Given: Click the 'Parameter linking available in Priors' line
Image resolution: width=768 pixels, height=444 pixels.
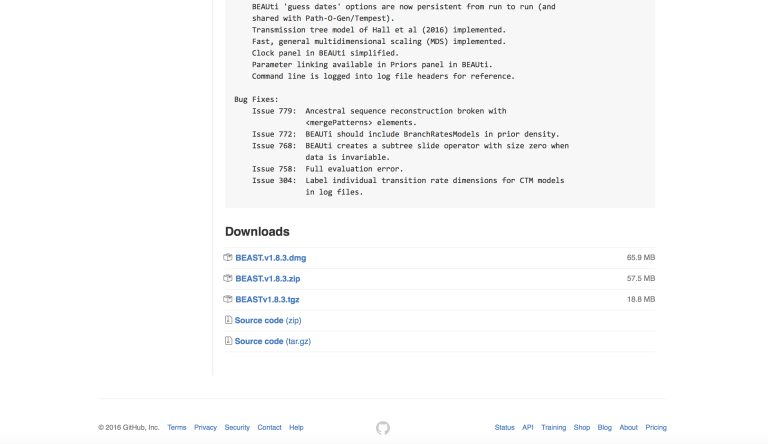Looking at the screenshot, I should [372, 65].
